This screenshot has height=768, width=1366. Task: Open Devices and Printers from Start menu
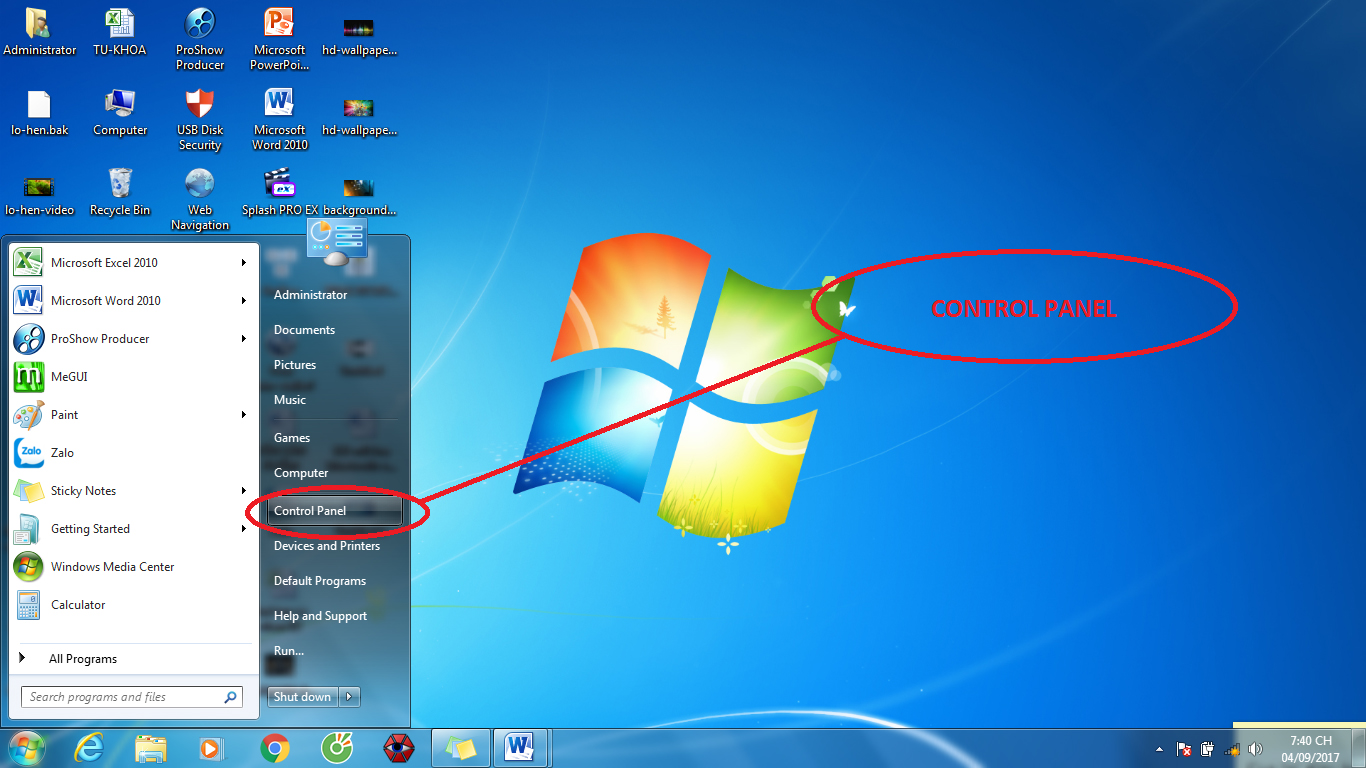327,546
